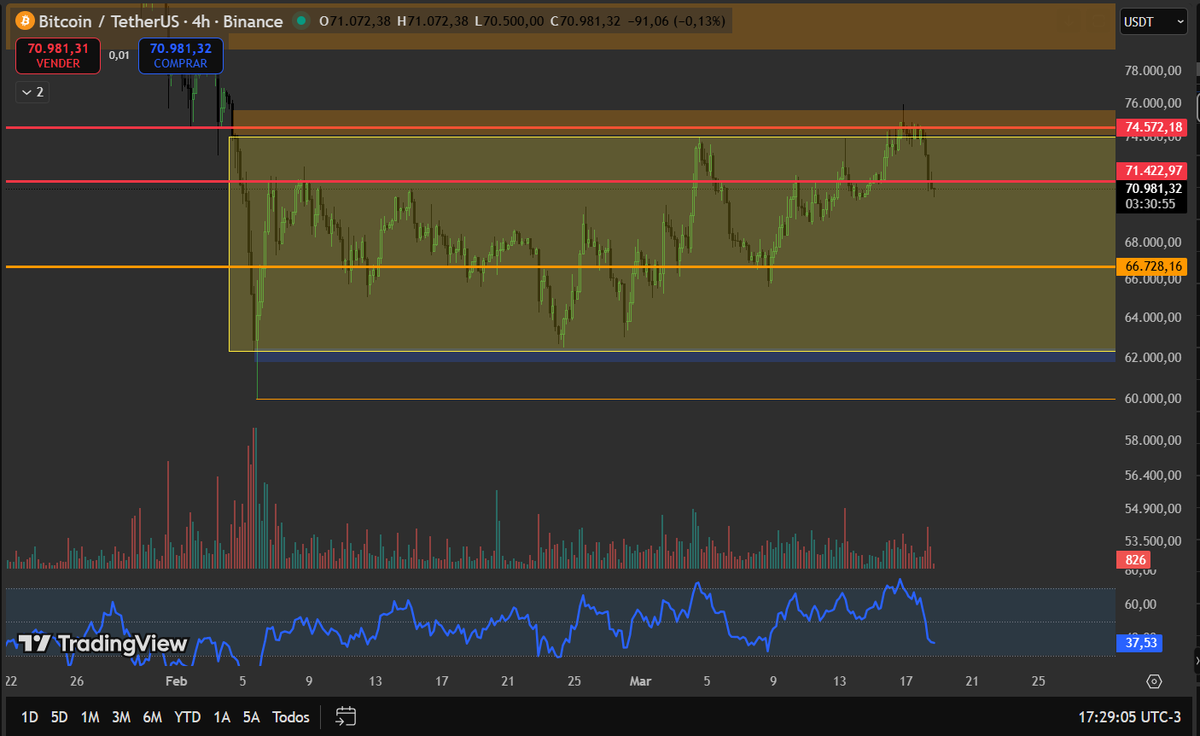The width and height of the screenshot is (1200, 736).
Task: Click the clock showing 17:29:05 UTC-3
Action: (x=1130, y=717)
